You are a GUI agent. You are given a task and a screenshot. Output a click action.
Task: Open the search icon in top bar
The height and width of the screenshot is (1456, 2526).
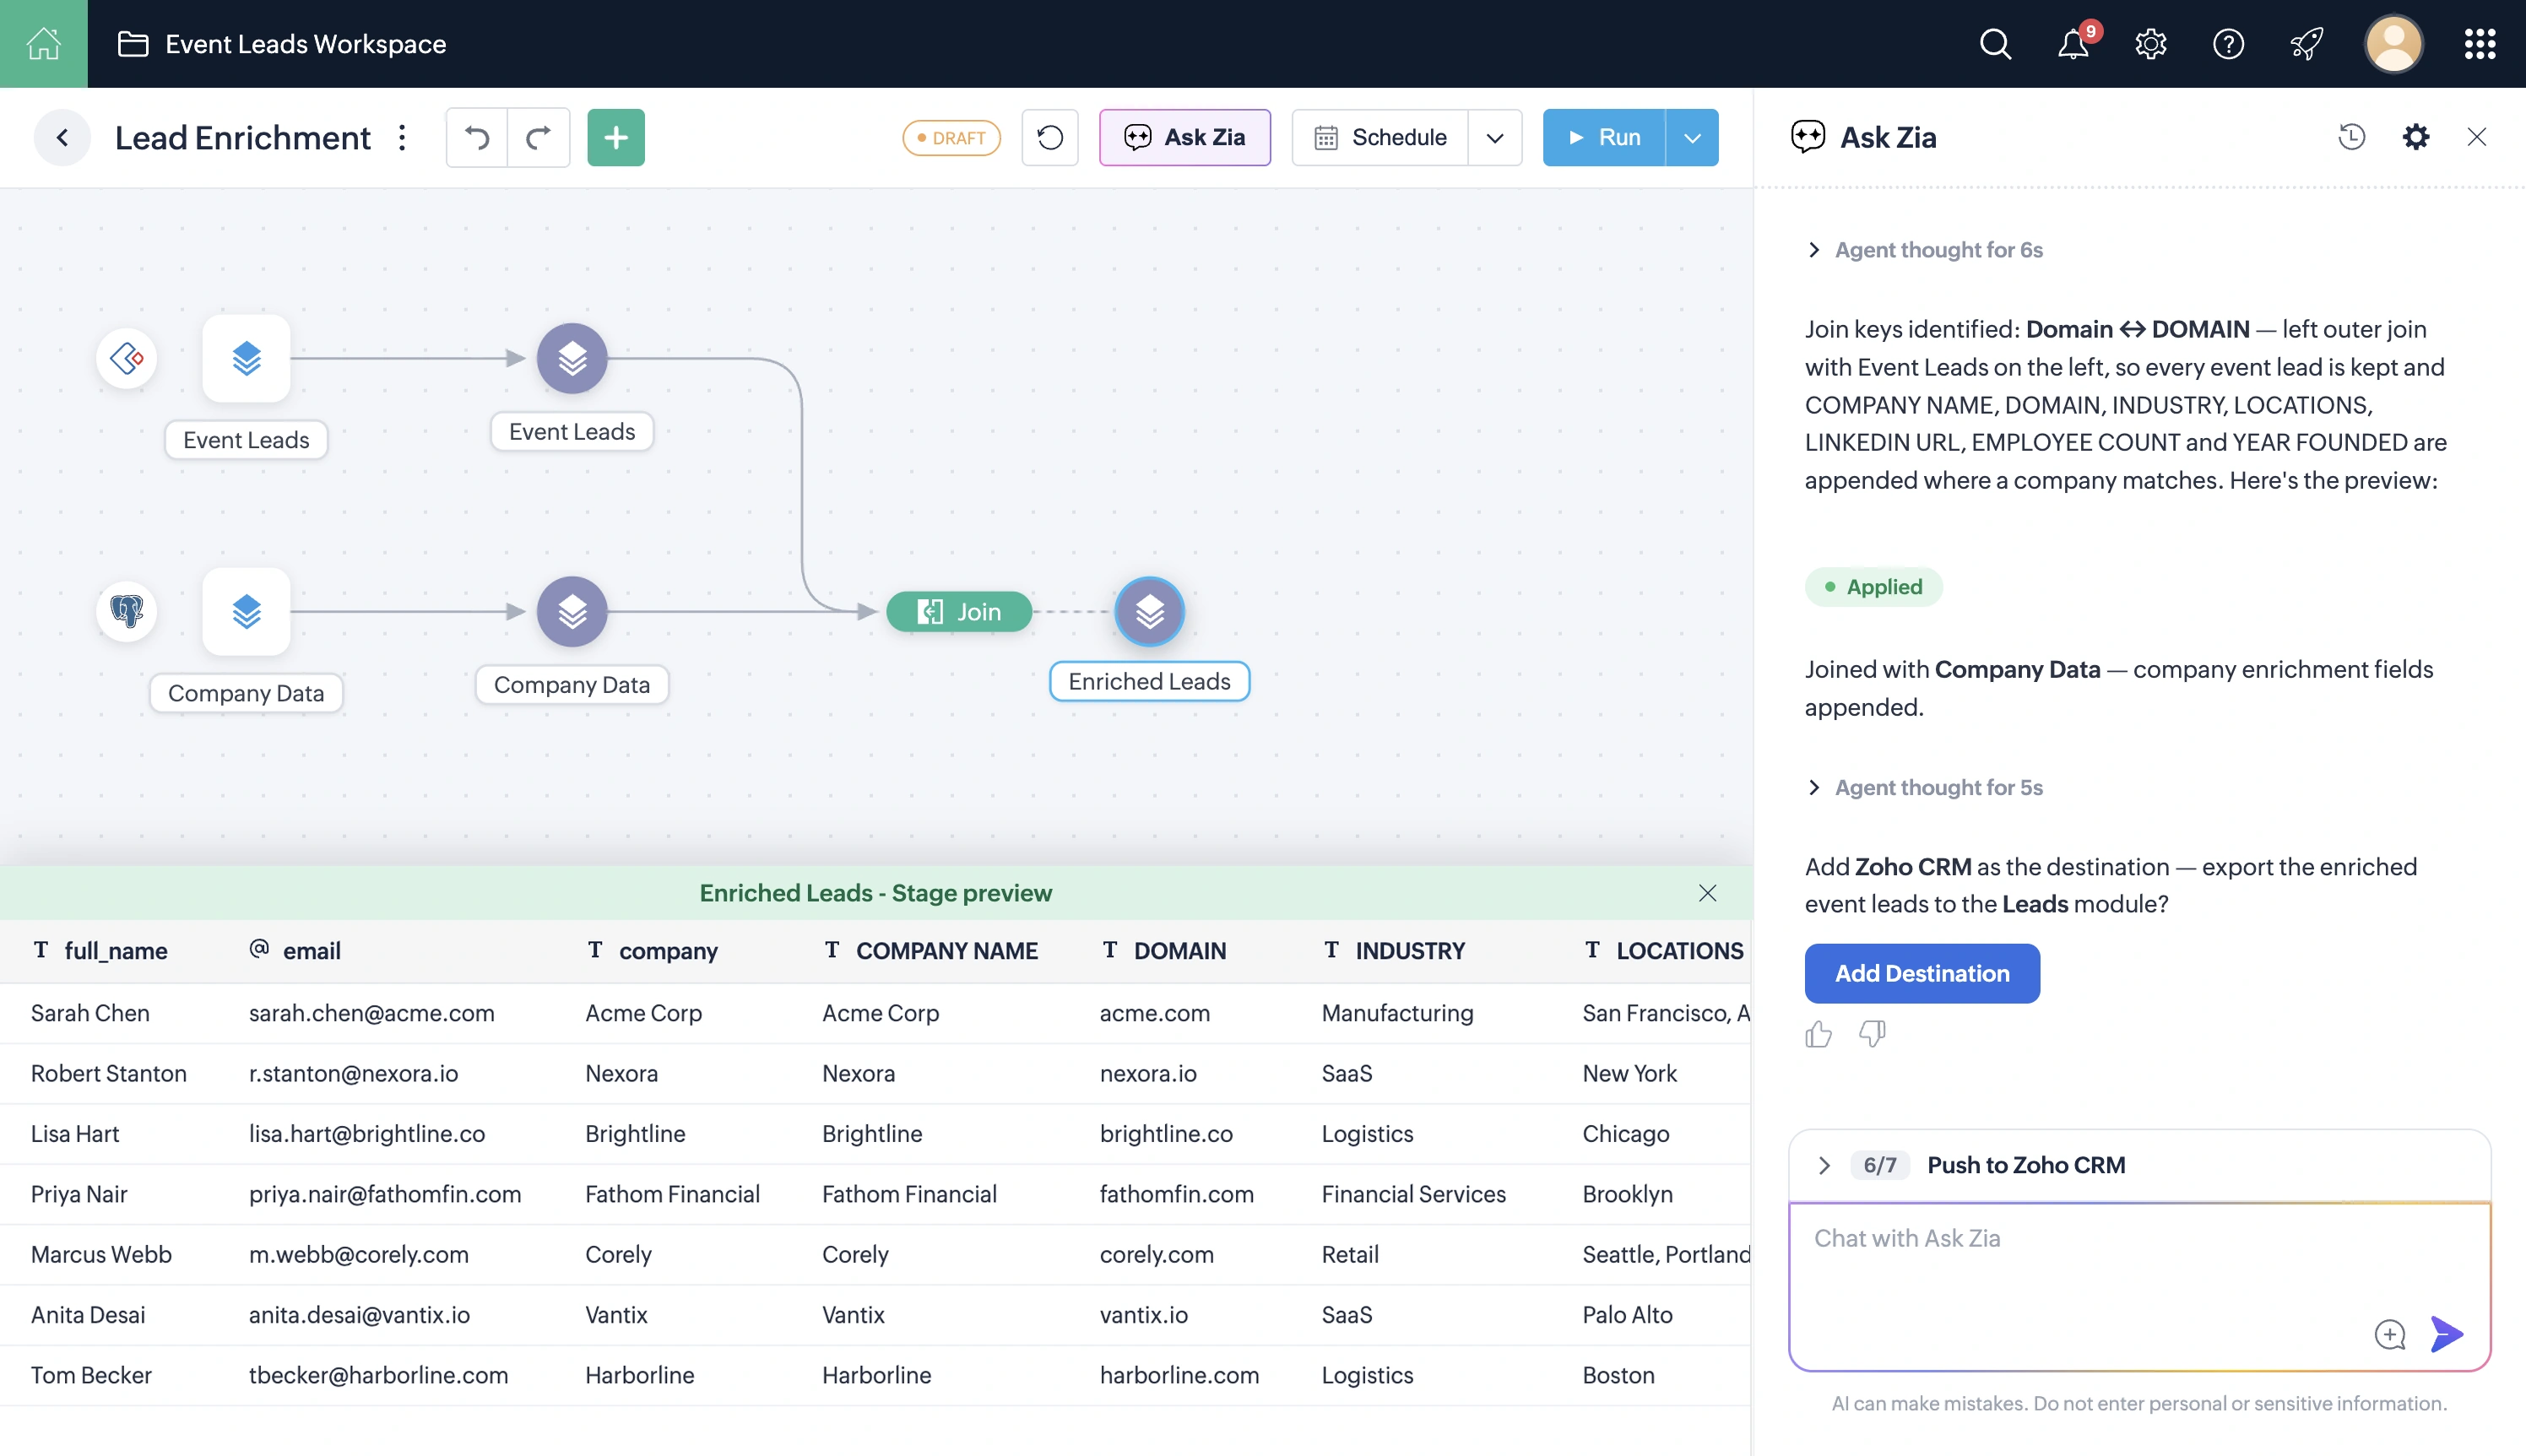click(1994, 44)
